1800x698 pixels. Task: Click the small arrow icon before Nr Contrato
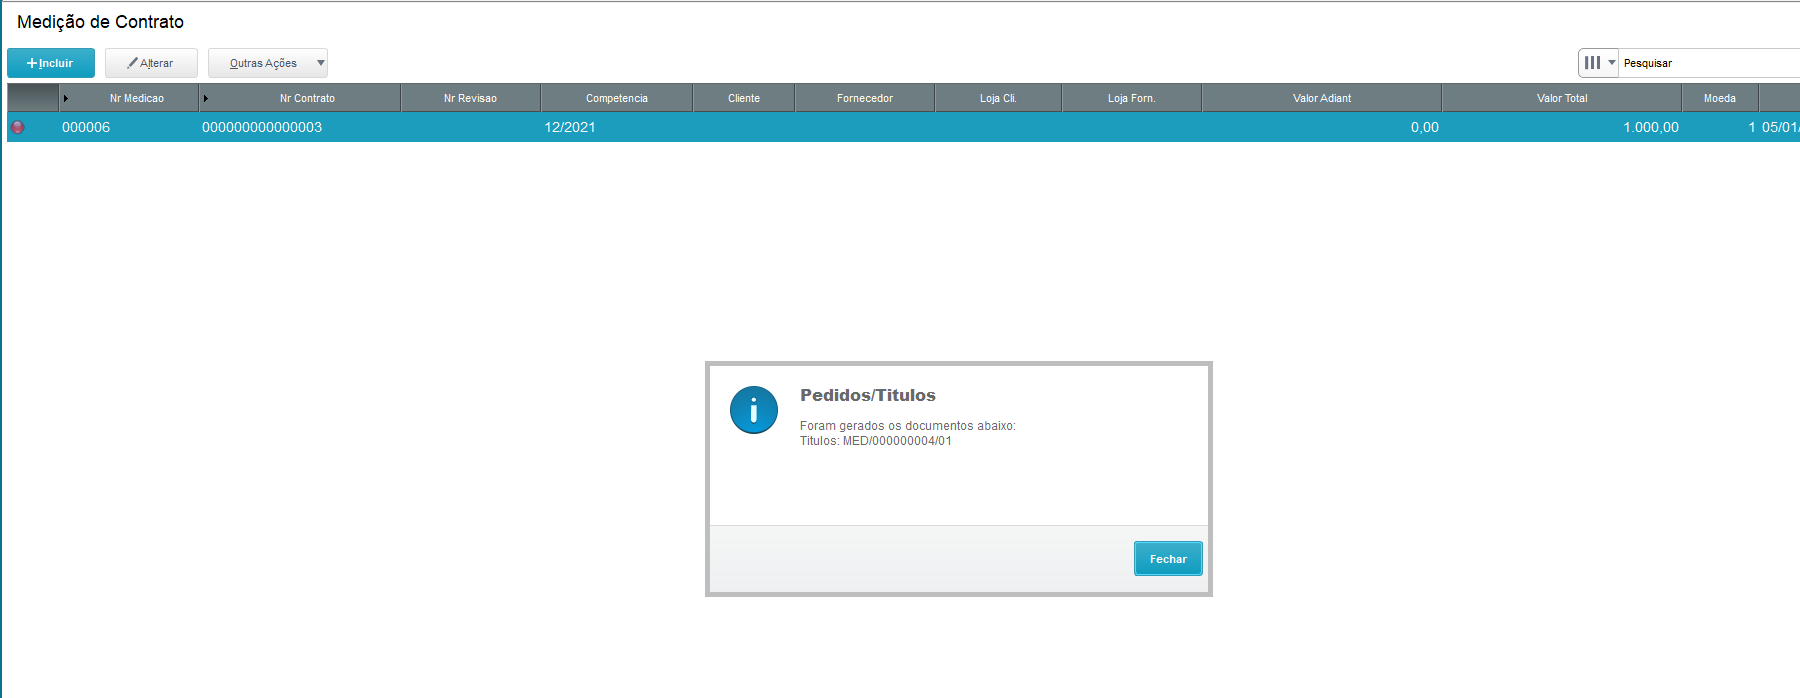[x=206, y=98]
